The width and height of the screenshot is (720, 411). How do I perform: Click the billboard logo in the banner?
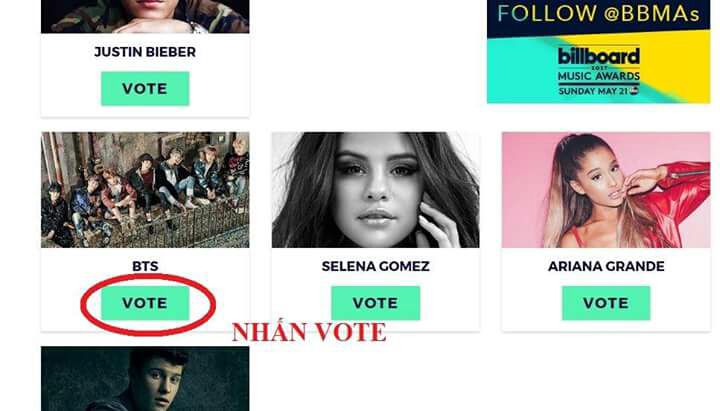tap(599, 56)
